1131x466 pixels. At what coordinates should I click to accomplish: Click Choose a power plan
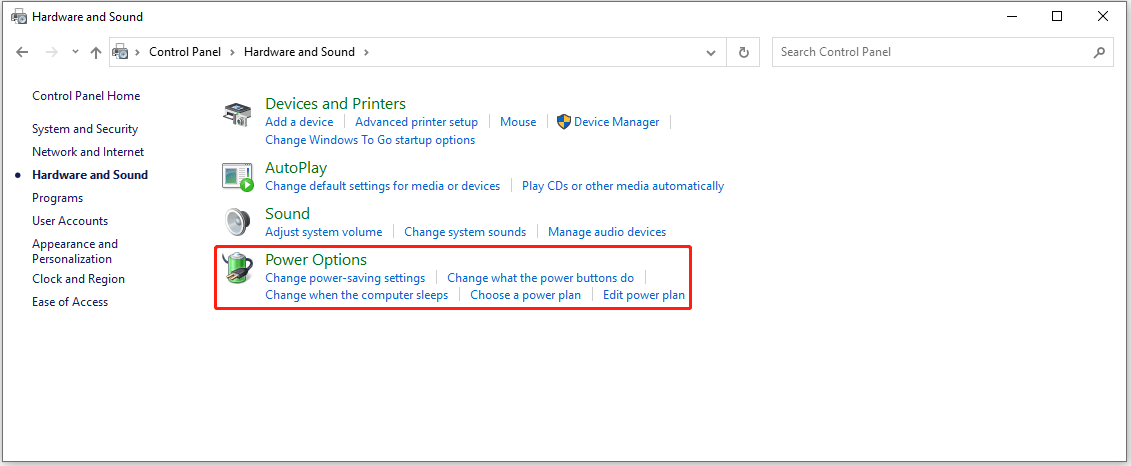pyautogui.click(x=526, y=295)
